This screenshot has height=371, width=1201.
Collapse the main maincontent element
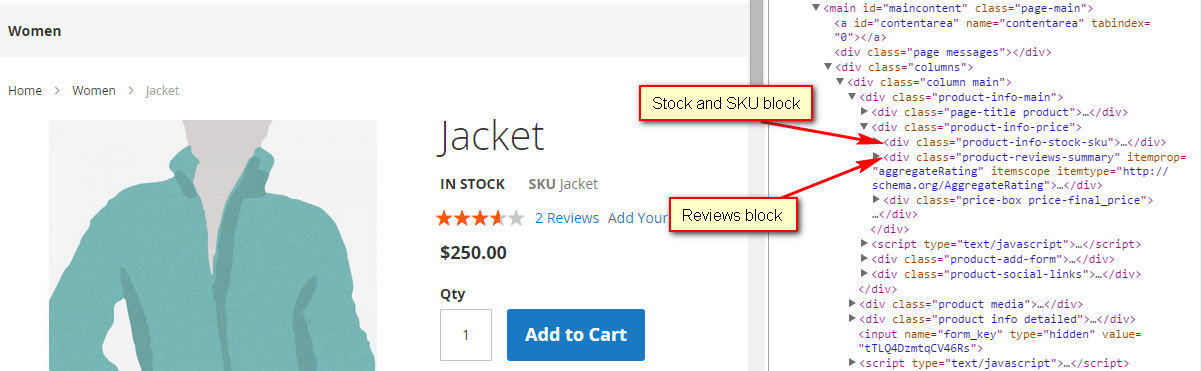pyautogui.click(x=816, y=8)
